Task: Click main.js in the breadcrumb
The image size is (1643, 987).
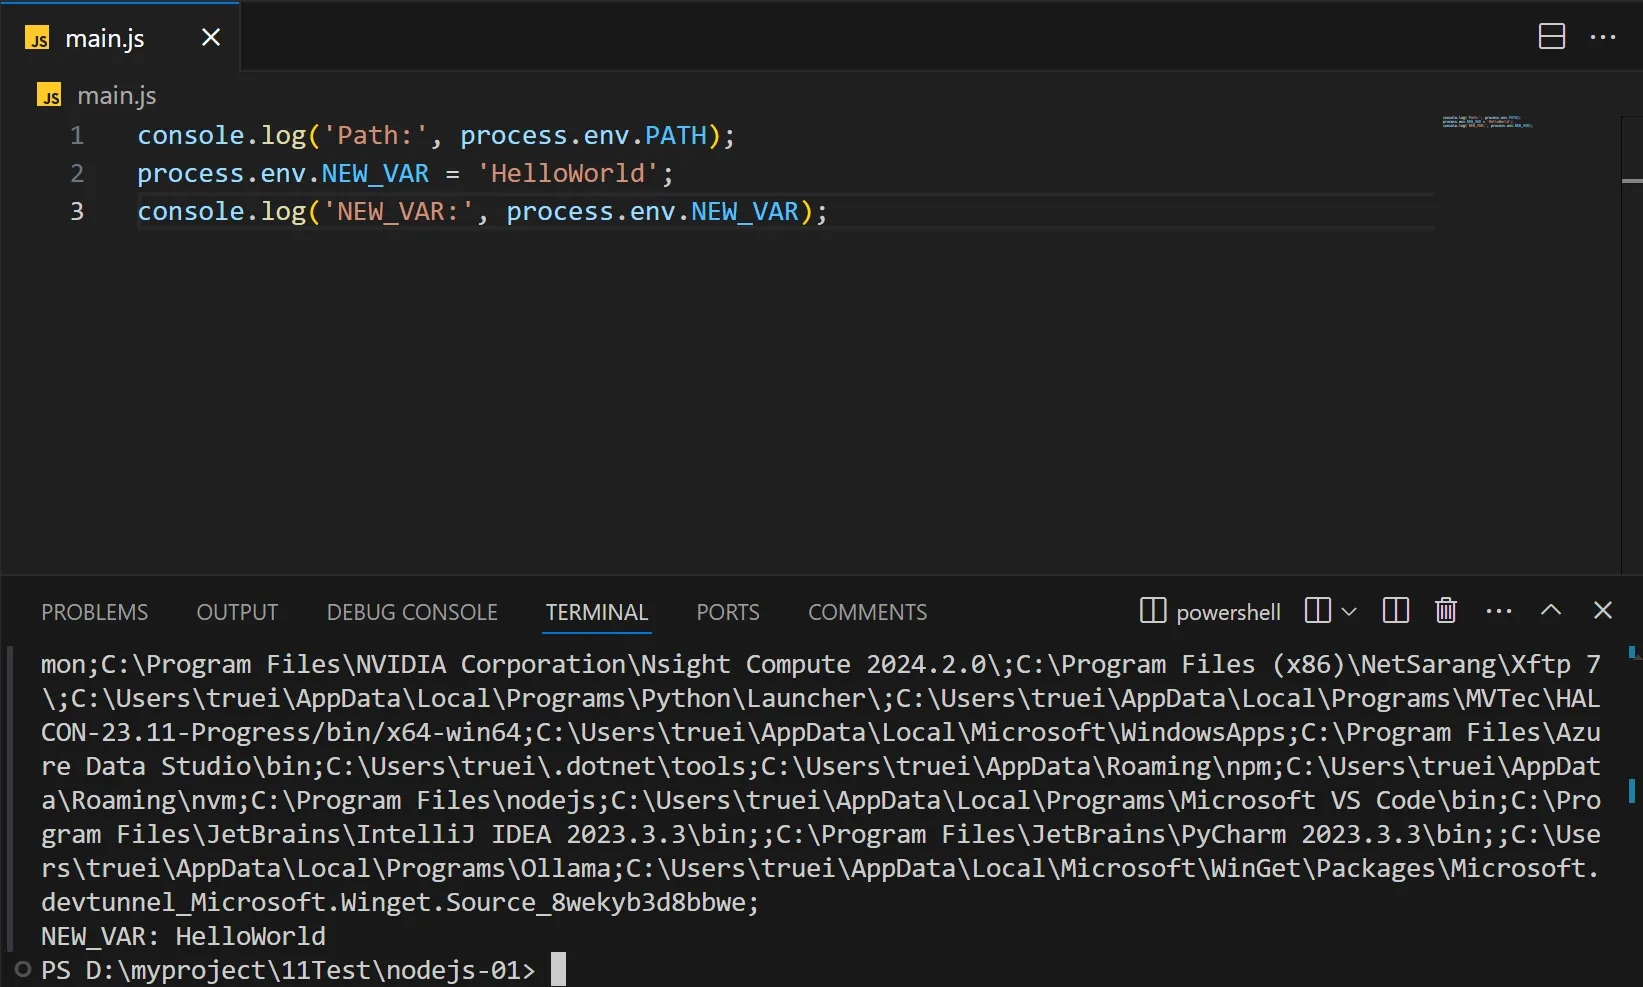Action: 117,96
